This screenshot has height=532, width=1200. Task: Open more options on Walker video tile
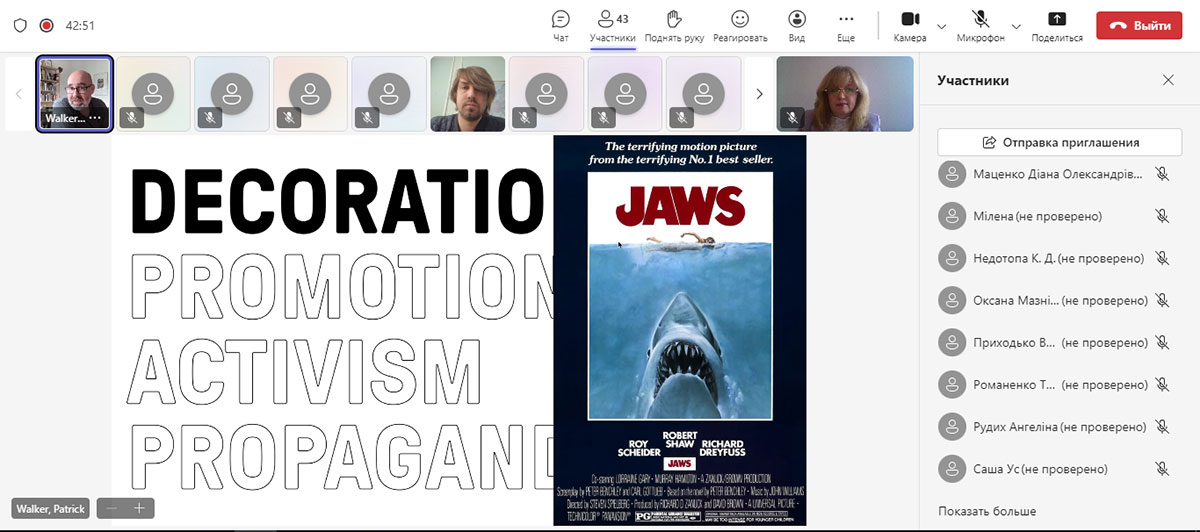[96, 118]
